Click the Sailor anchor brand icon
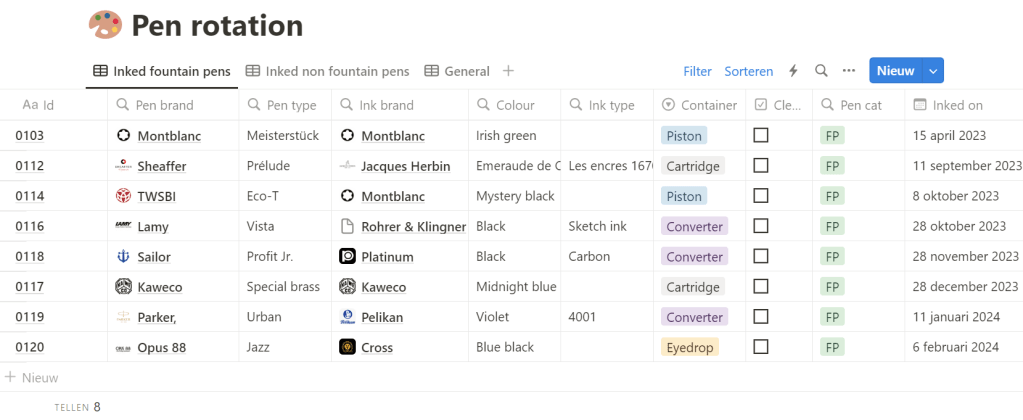The width and height of the screenshot is (1023, 420). 123,257
